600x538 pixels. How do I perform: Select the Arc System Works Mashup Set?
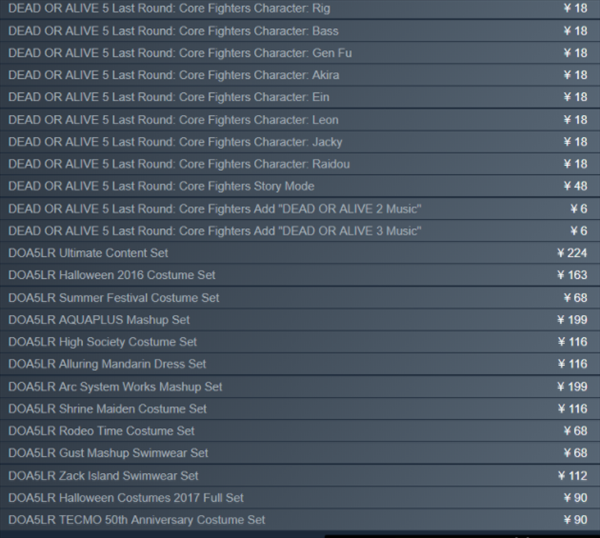[x=300, y=387]
